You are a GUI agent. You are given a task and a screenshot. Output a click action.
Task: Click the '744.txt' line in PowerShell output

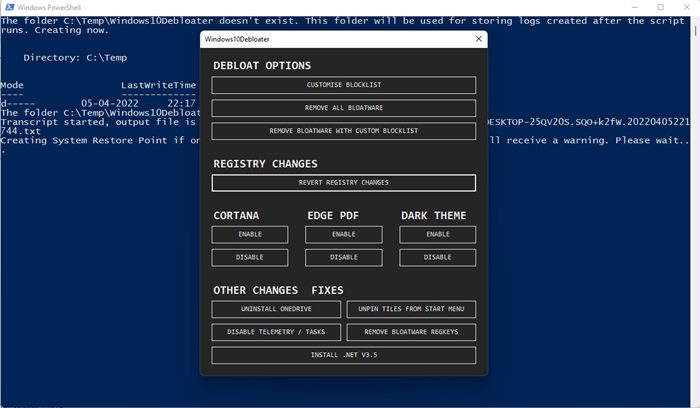21,131
